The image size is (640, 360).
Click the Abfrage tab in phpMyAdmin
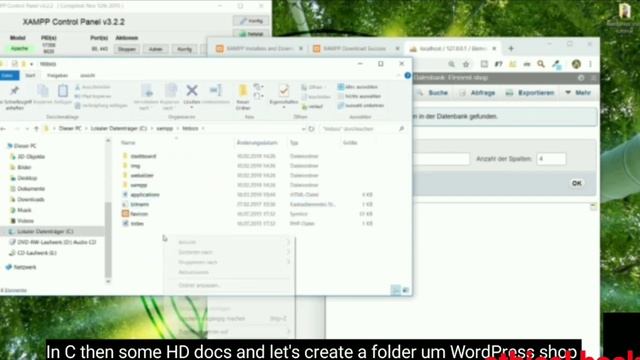(477, 93)
